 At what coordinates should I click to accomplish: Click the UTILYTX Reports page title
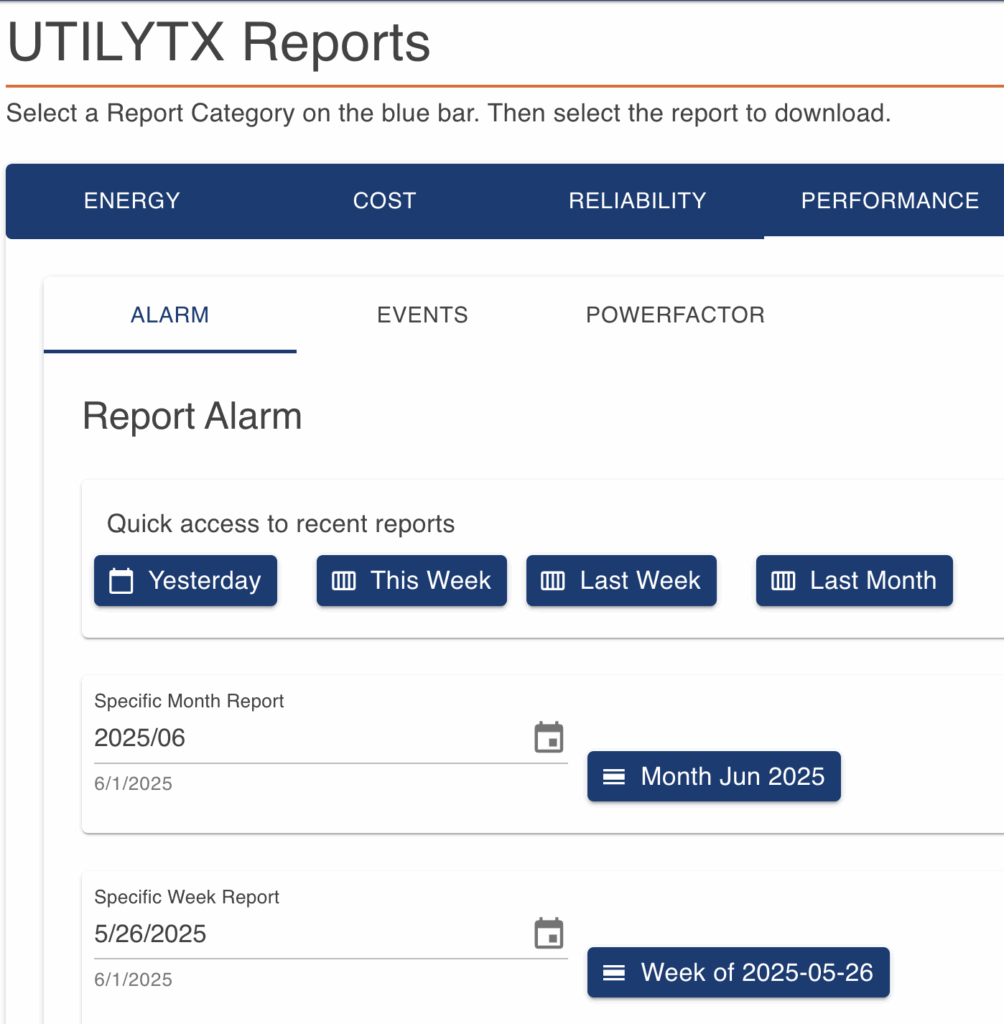click(x=218, y=43)
